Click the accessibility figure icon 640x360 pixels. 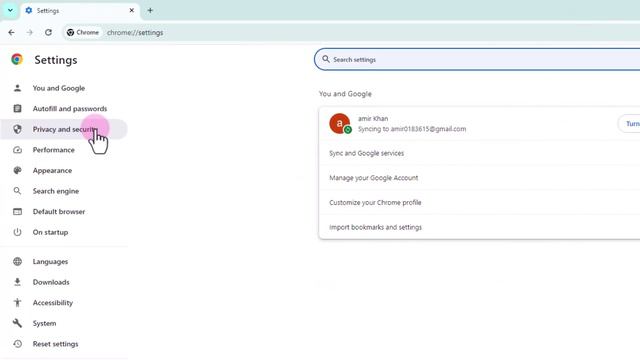[x=17, y=302]
